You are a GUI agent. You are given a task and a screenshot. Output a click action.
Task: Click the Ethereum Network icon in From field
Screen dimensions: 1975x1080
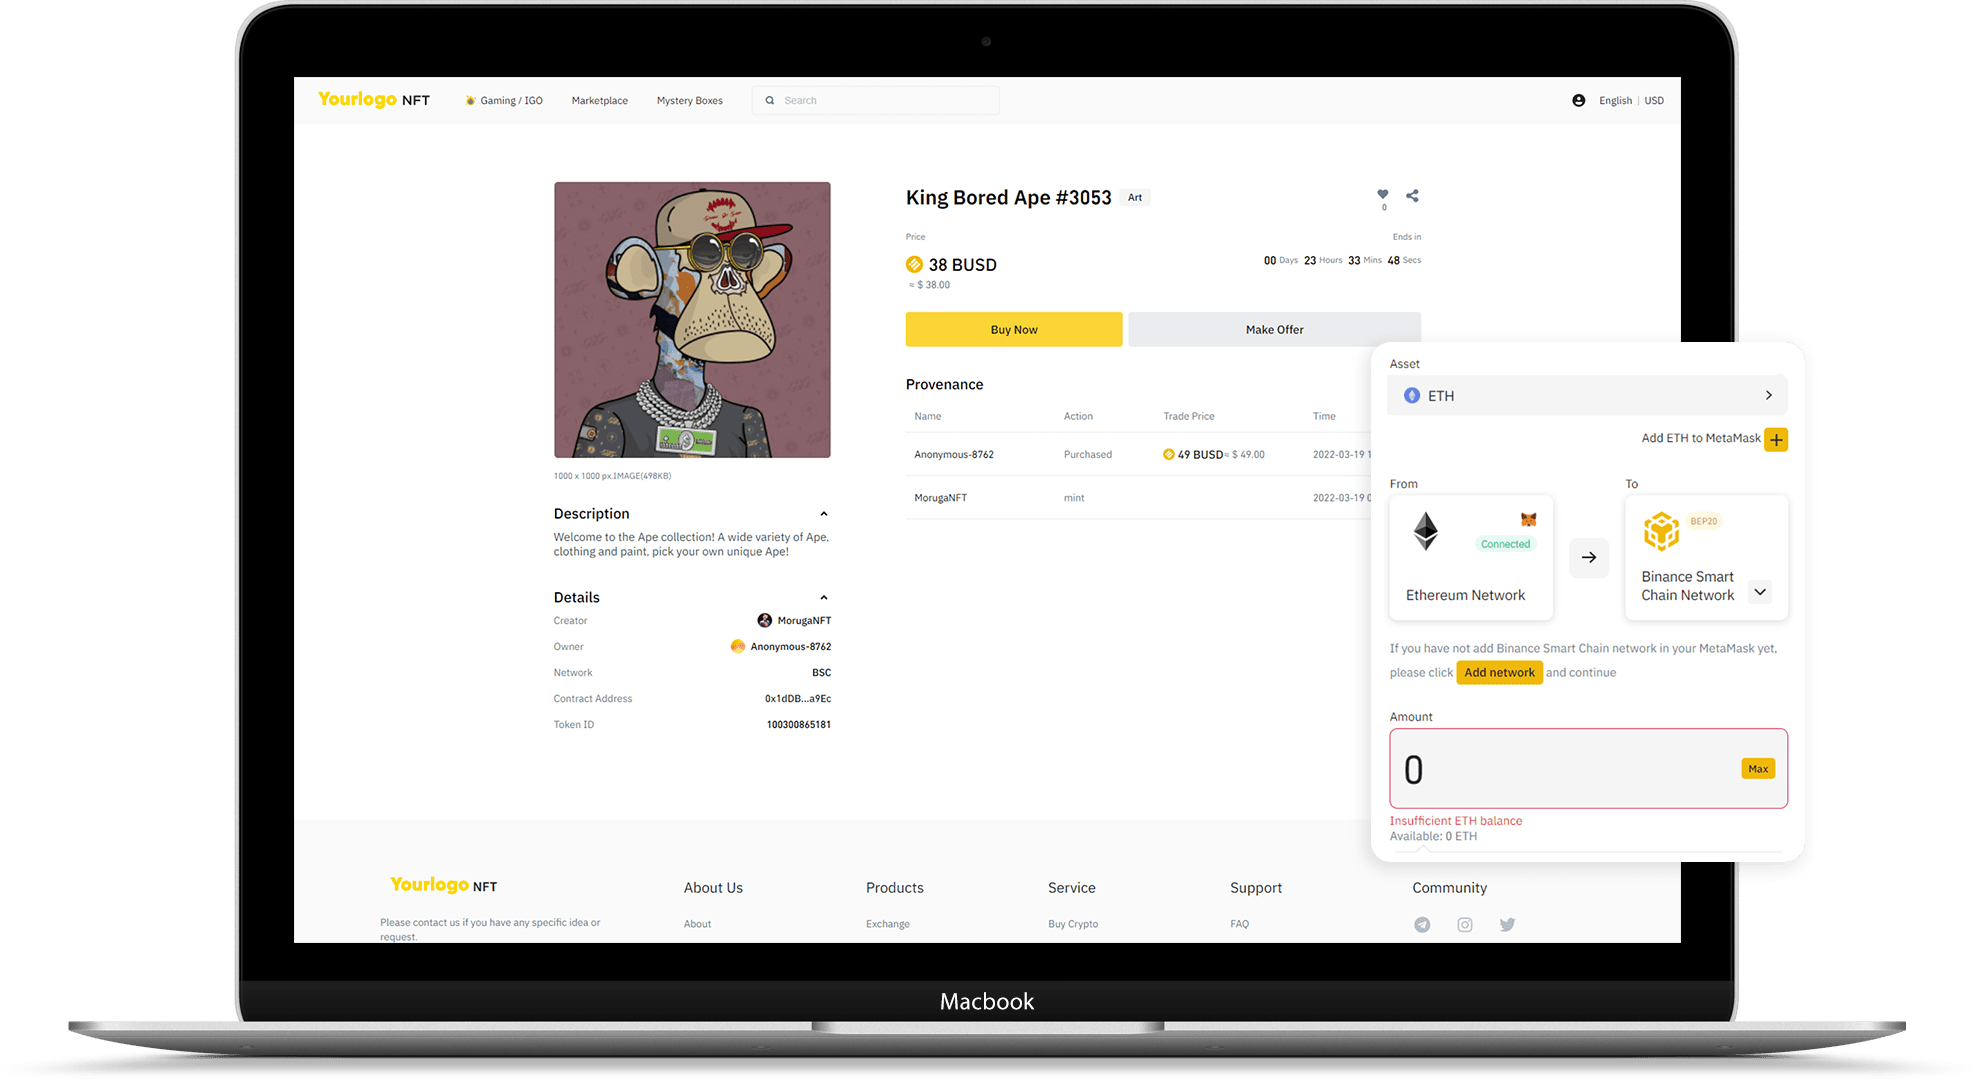pos(1428,531)
